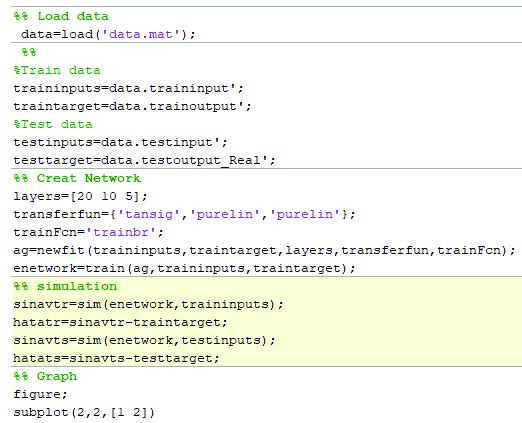Place cursor on traininputs=data.traininput' line
The height and width of the screenshot is (423, 522).
(x=129, y=88)
